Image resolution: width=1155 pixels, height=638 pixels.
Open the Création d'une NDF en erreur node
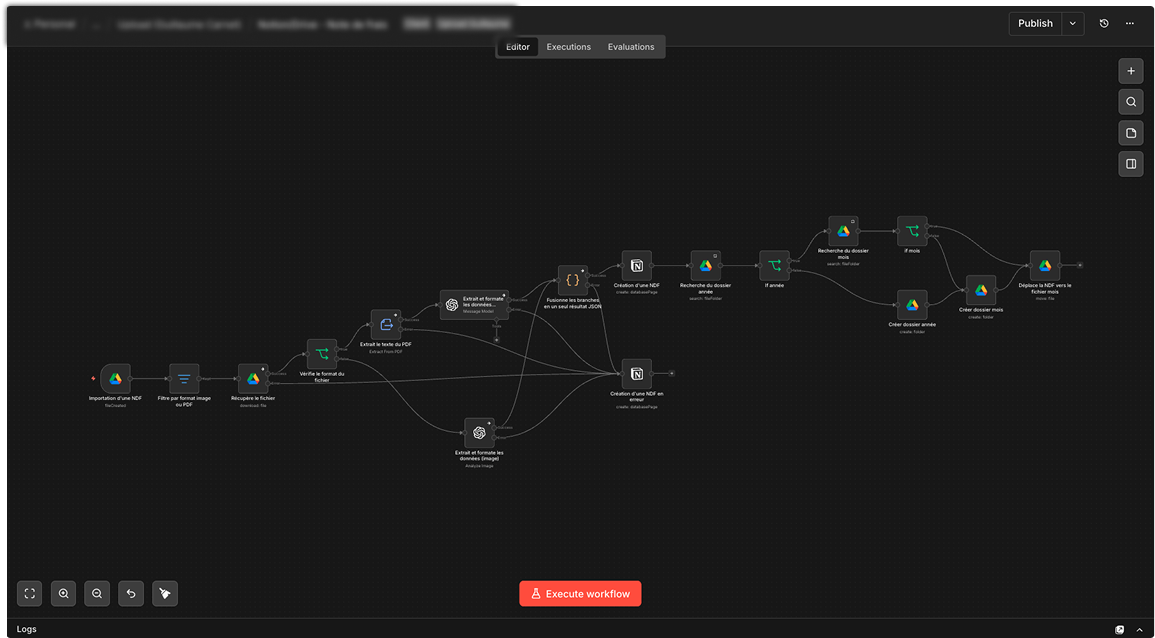tap(636, 374)
